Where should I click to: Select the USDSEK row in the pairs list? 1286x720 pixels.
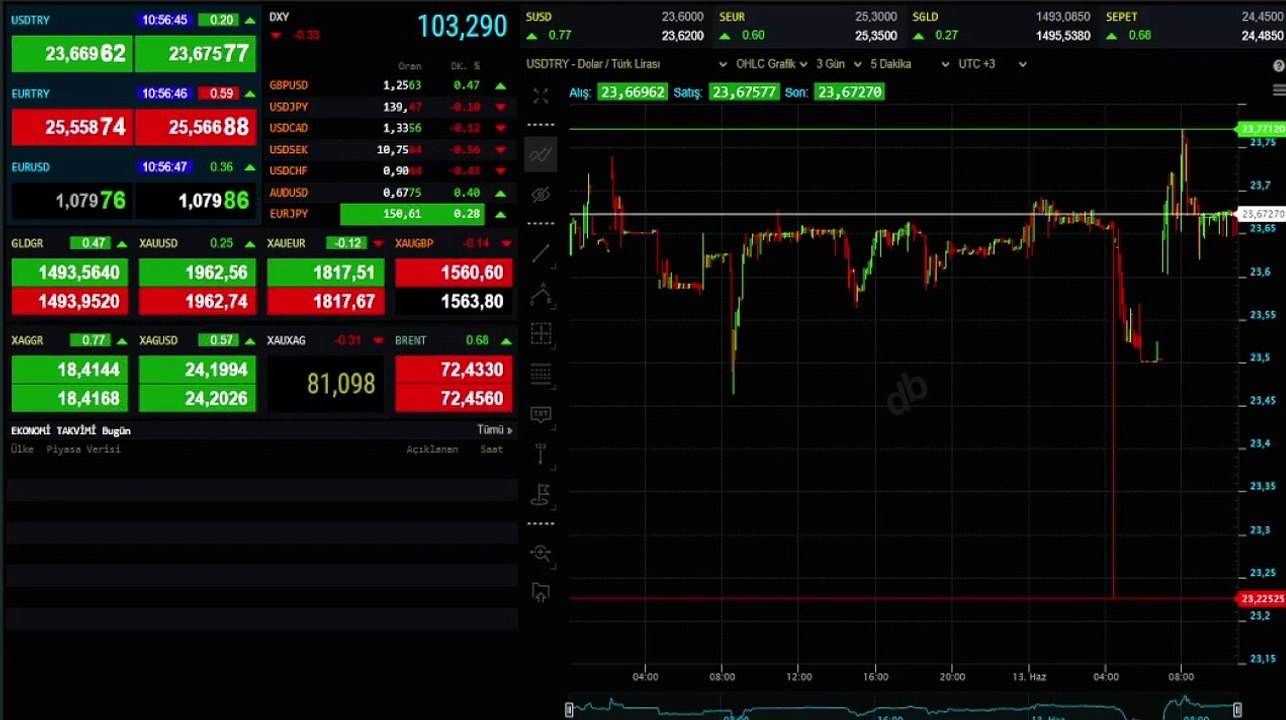click(388, 150)
